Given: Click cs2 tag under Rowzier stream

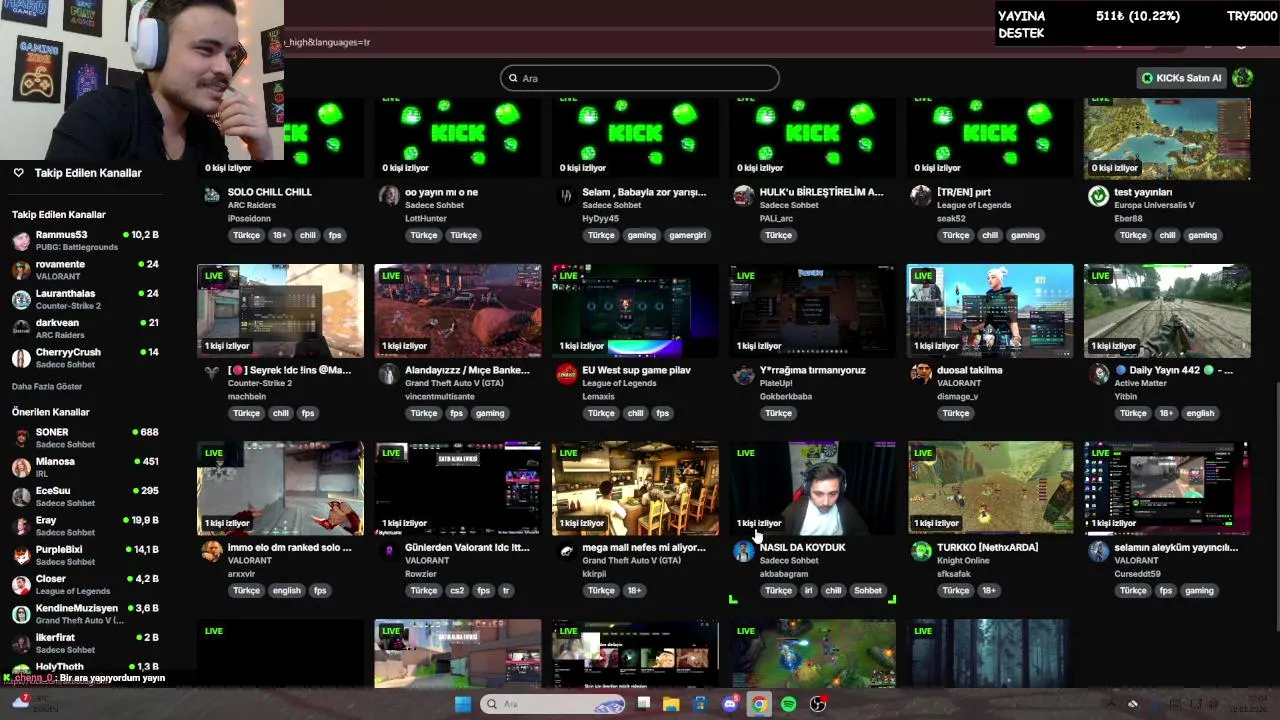Looking at the screenshot, I should point(457,590).
